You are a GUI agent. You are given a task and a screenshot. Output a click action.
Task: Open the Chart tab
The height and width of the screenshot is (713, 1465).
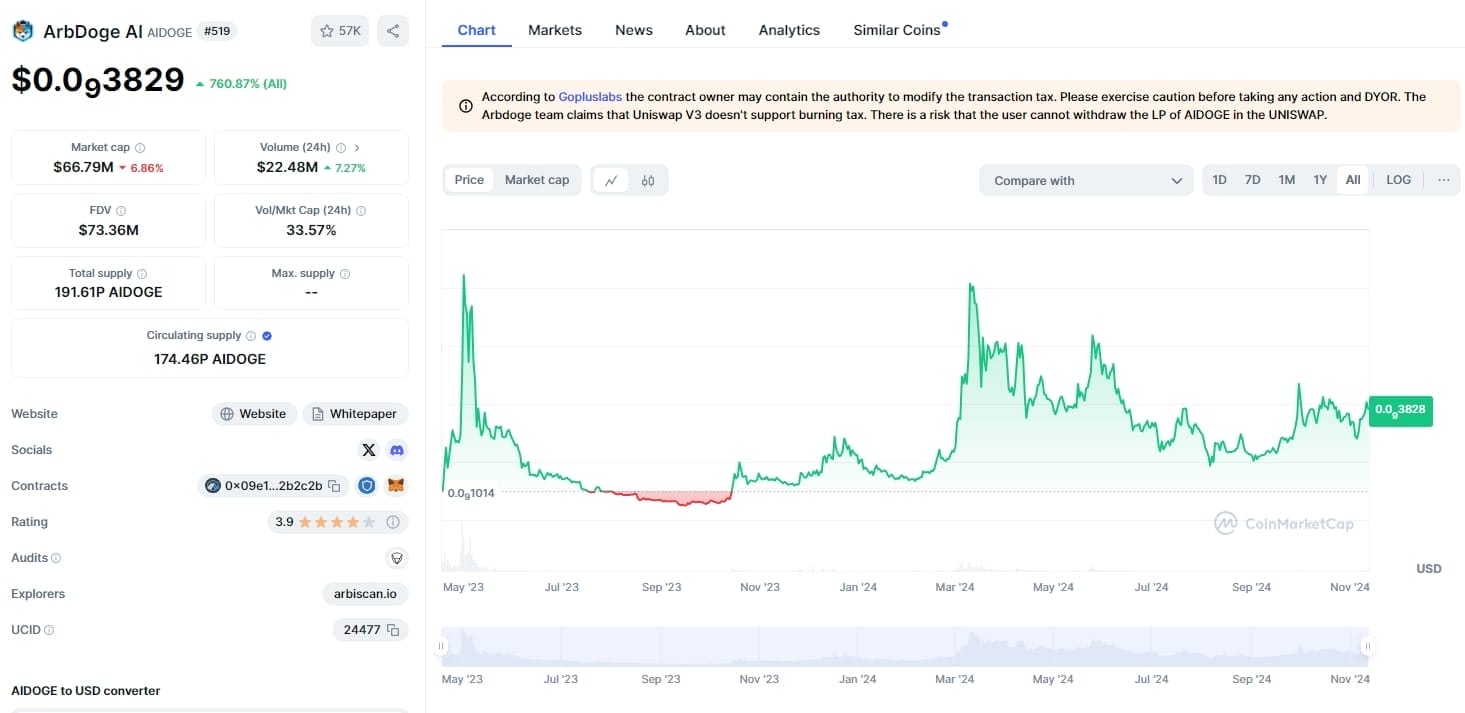(476, 30)
